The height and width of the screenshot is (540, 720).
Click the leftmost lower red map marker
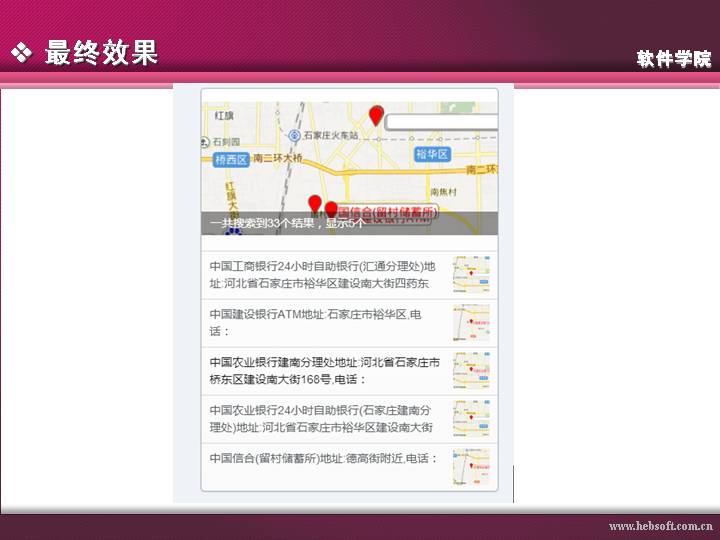315,204
